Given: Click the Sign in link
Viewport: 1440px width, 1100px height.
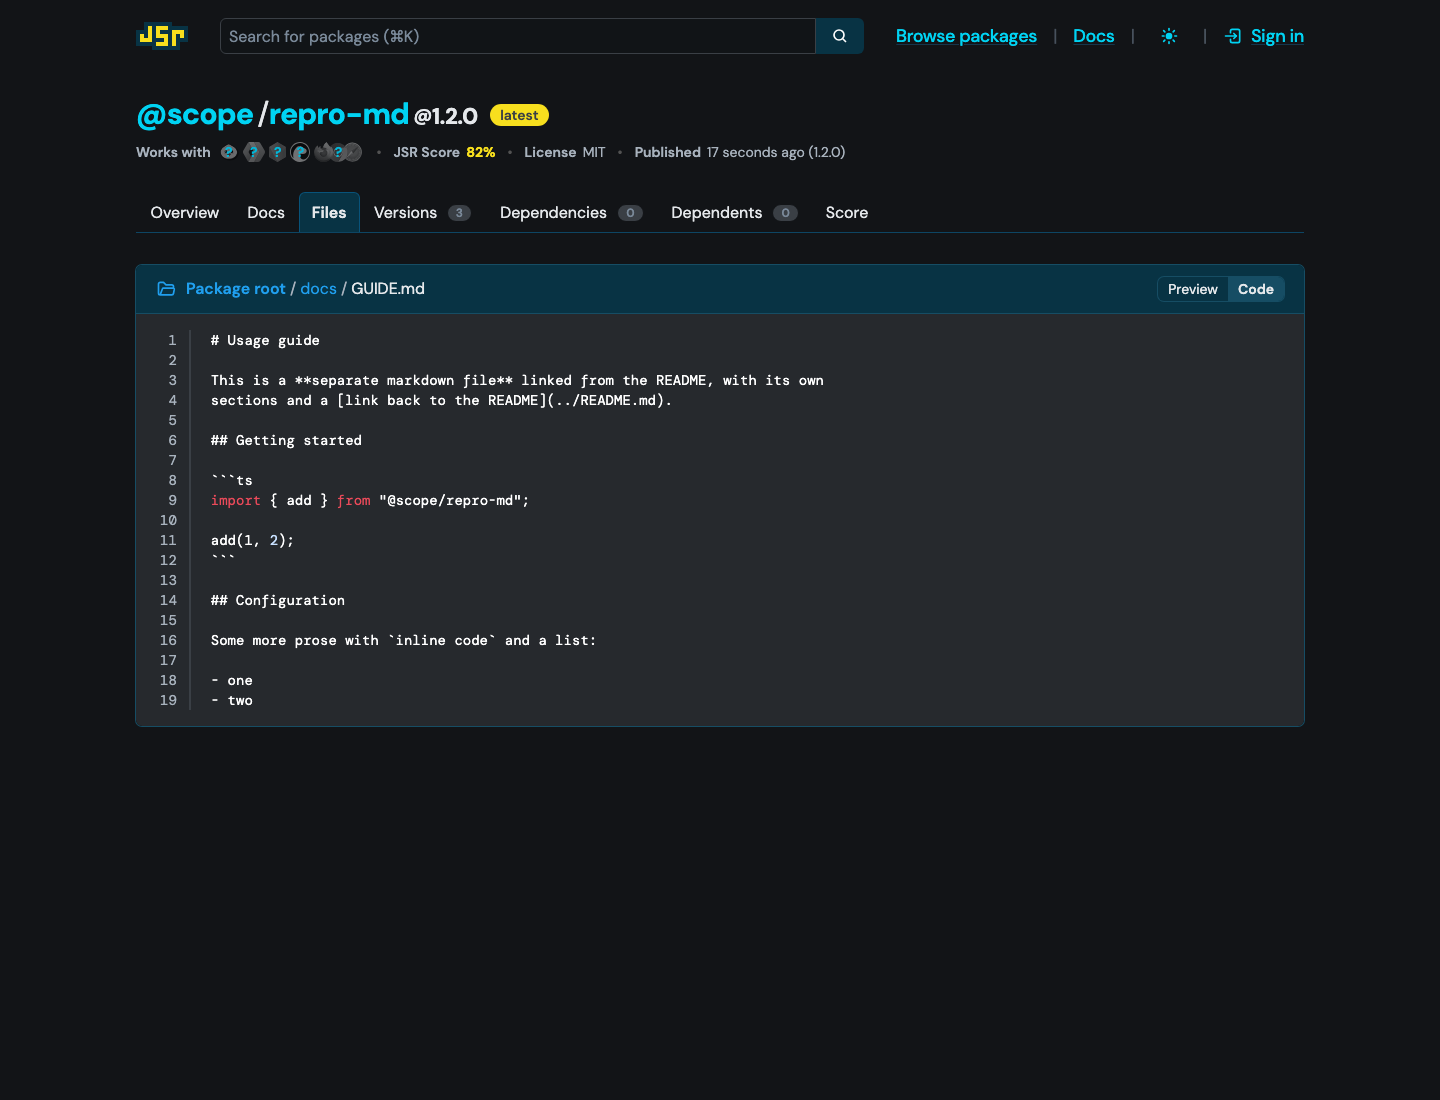Looking at the screenshot, I should tap(1277, 36).
